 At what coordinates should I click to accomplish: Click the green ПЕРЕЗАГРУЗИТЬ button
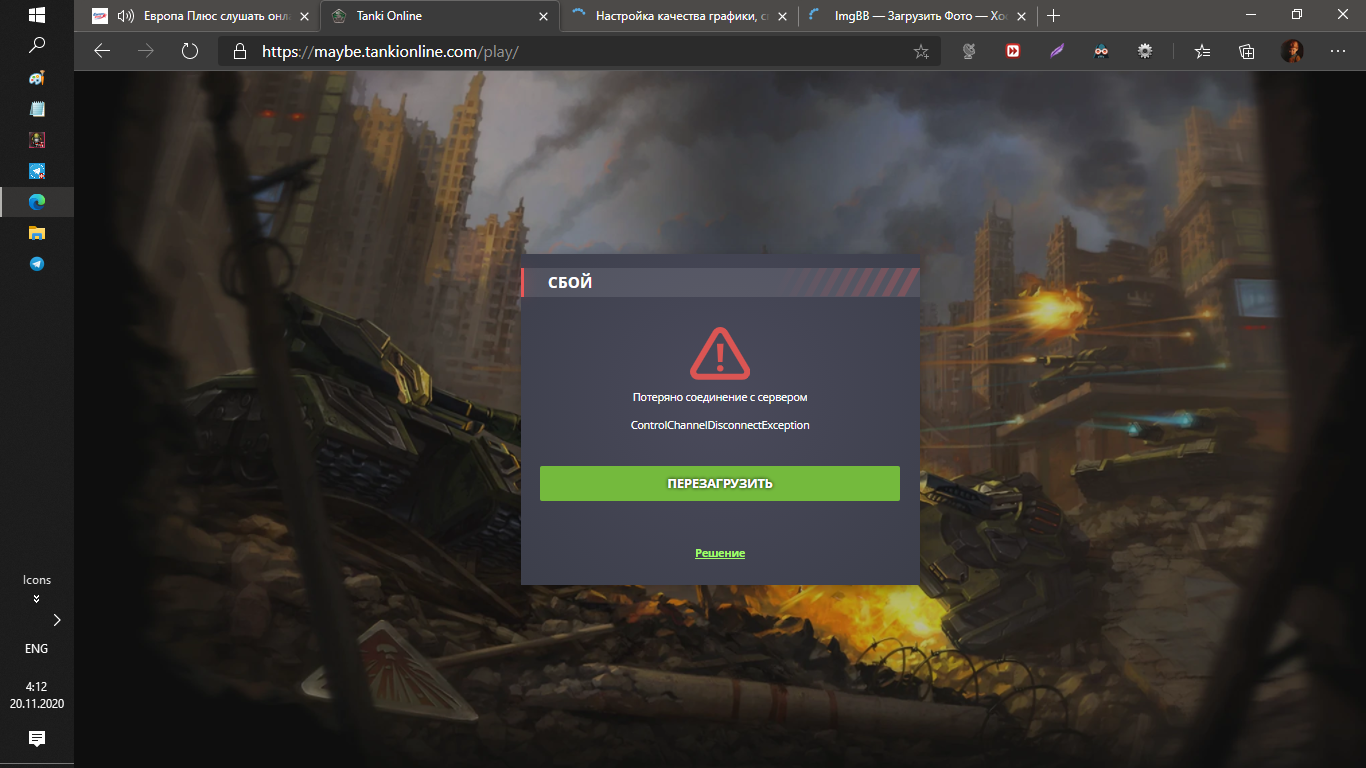(720, 484)
